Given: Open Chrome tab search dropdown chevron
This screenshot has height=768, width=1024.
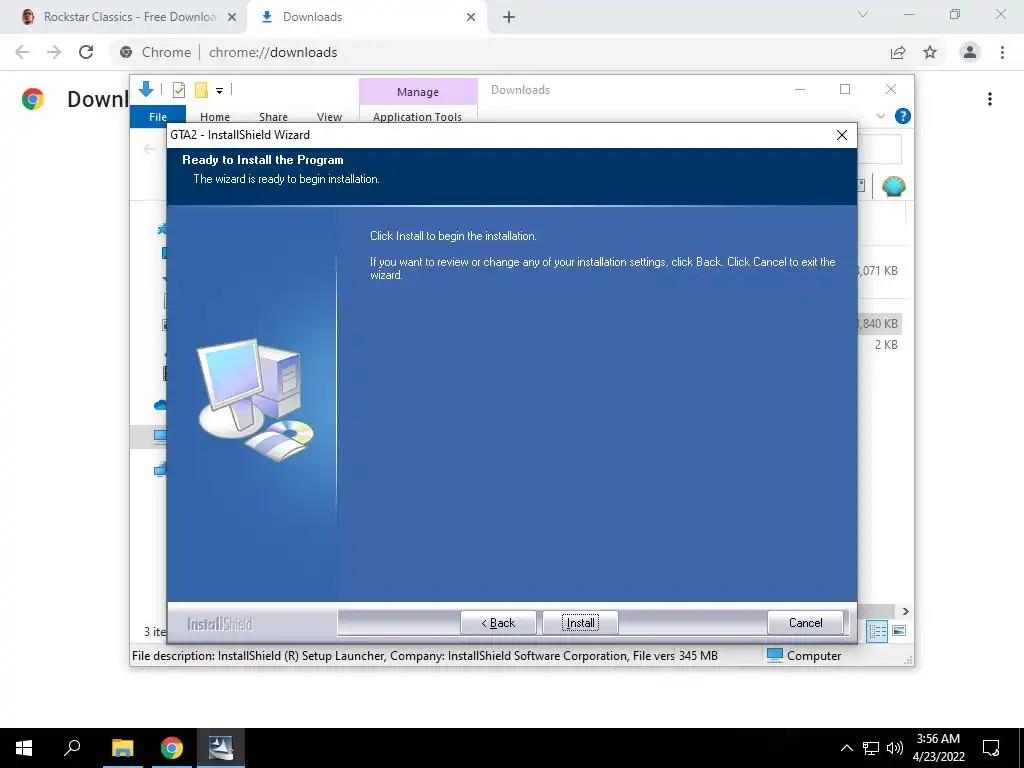Looking at the screenshot, I should tap(863, 14).
